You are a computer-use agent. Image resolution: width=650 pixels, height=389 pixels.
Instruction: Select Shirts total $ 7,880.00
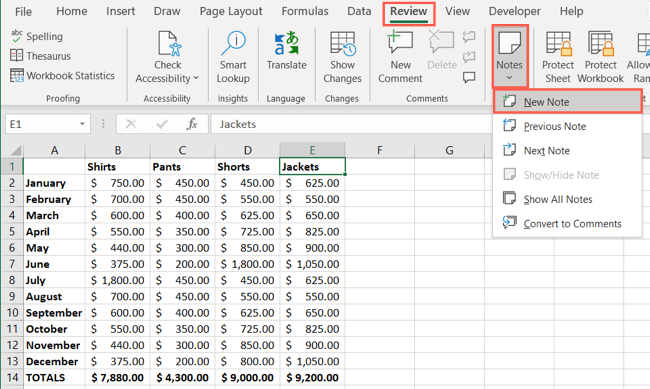118,377
